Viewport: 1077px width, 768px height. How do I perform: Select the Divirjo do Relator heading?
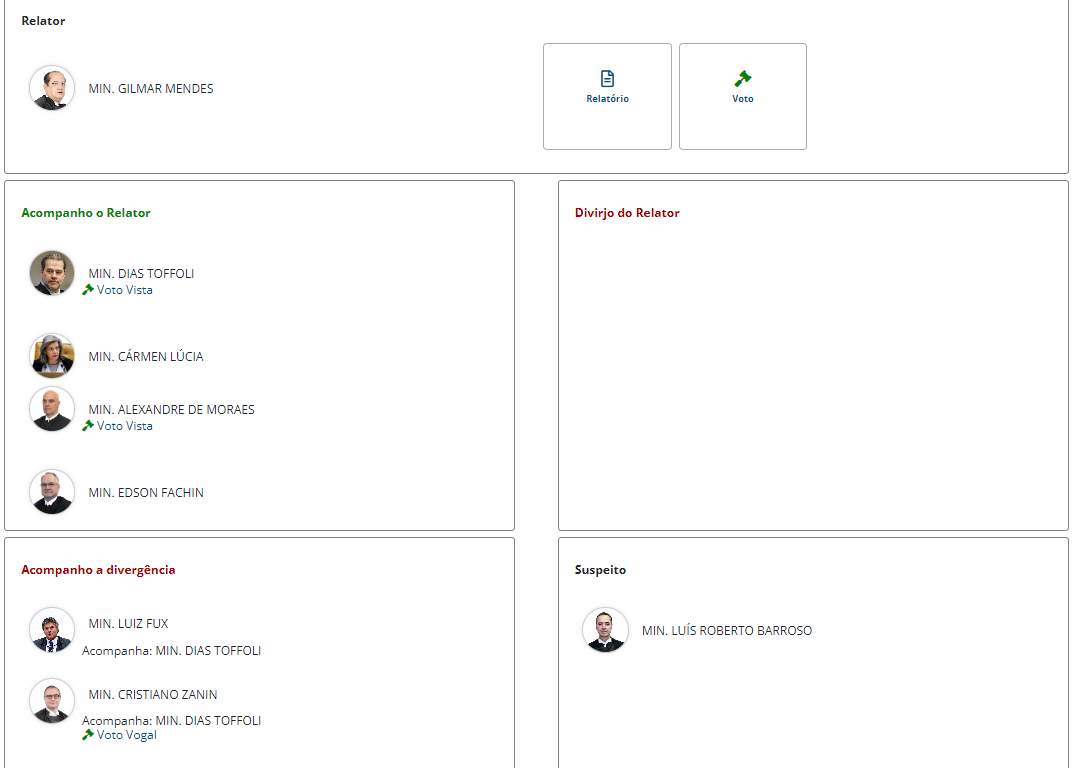click(627, 213)
